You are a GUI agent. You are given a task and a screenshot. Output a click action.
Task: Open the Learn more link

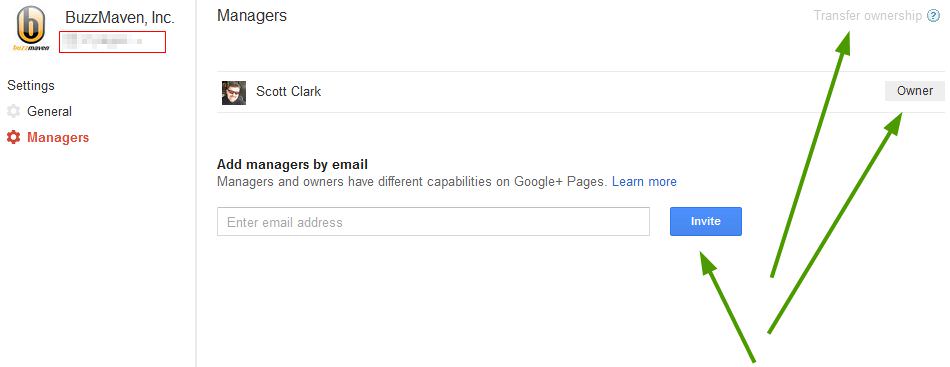click(644, 182)
